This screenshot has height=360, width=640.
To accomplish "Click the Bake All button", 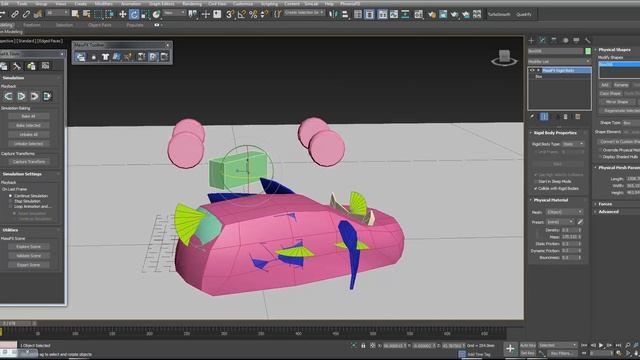I will point(29,116).
